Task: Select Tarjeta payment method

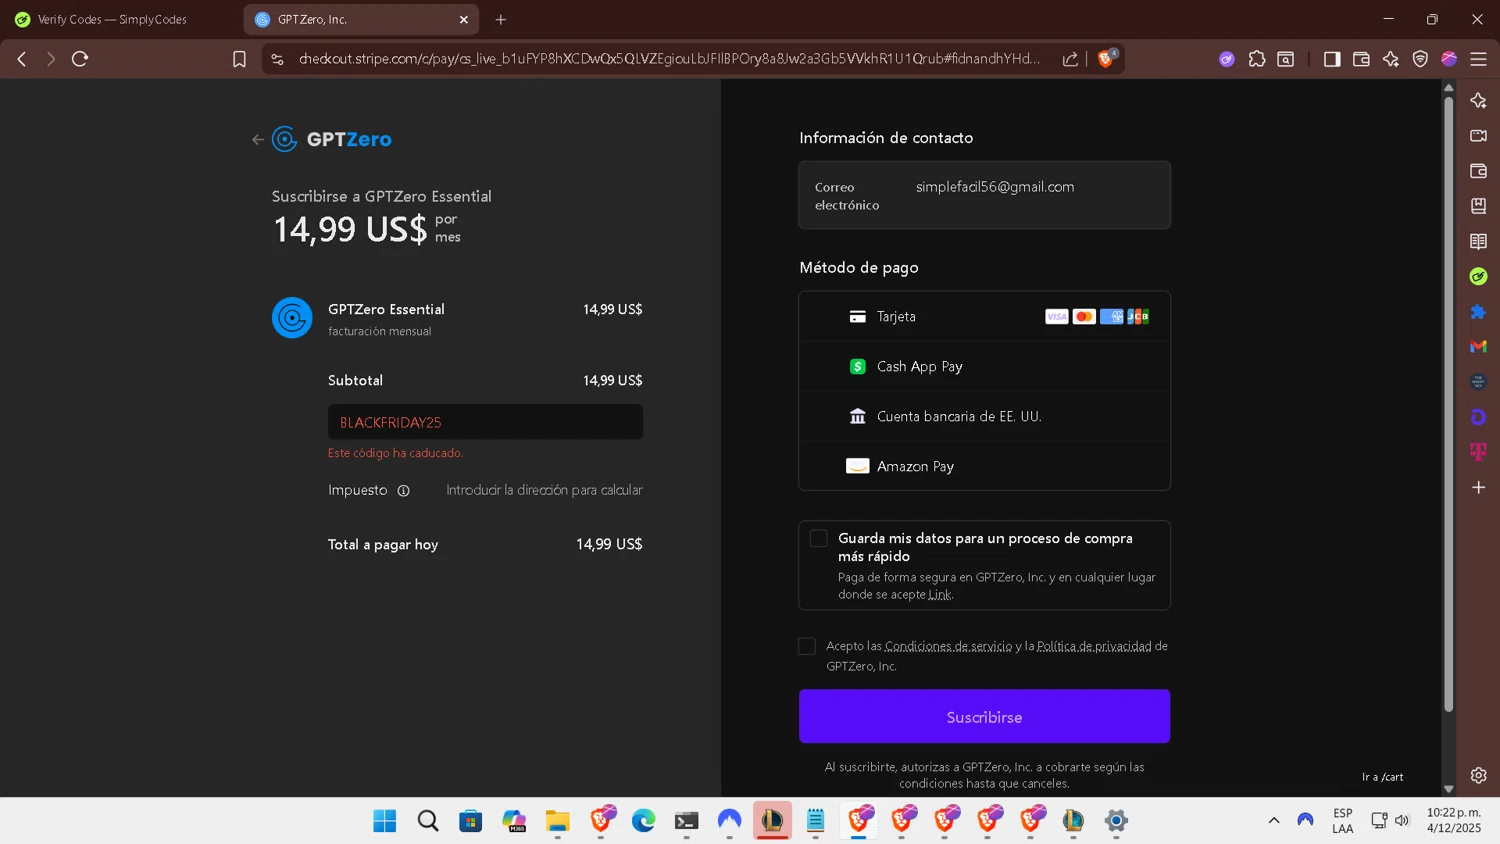Action: 984,316
